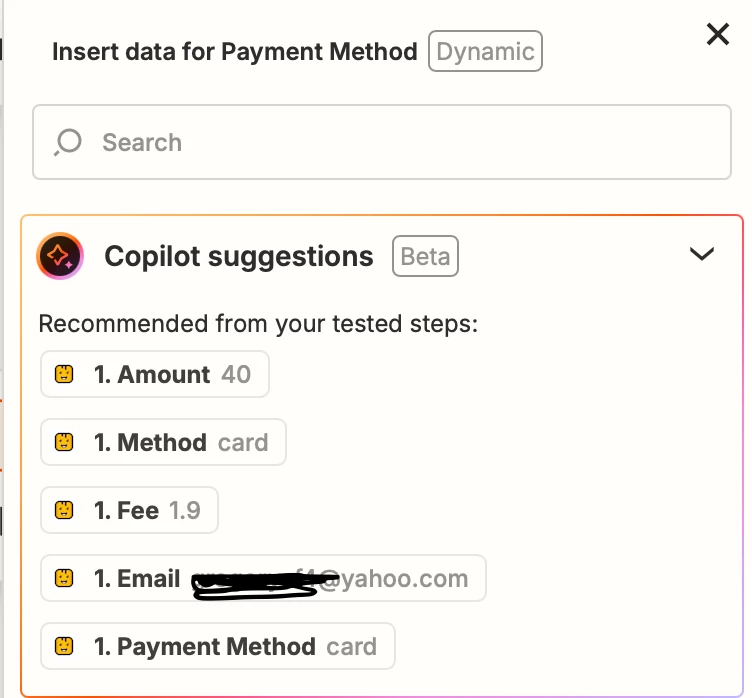
Task: Click the app icon beside Amount
Action: [65, 375]
